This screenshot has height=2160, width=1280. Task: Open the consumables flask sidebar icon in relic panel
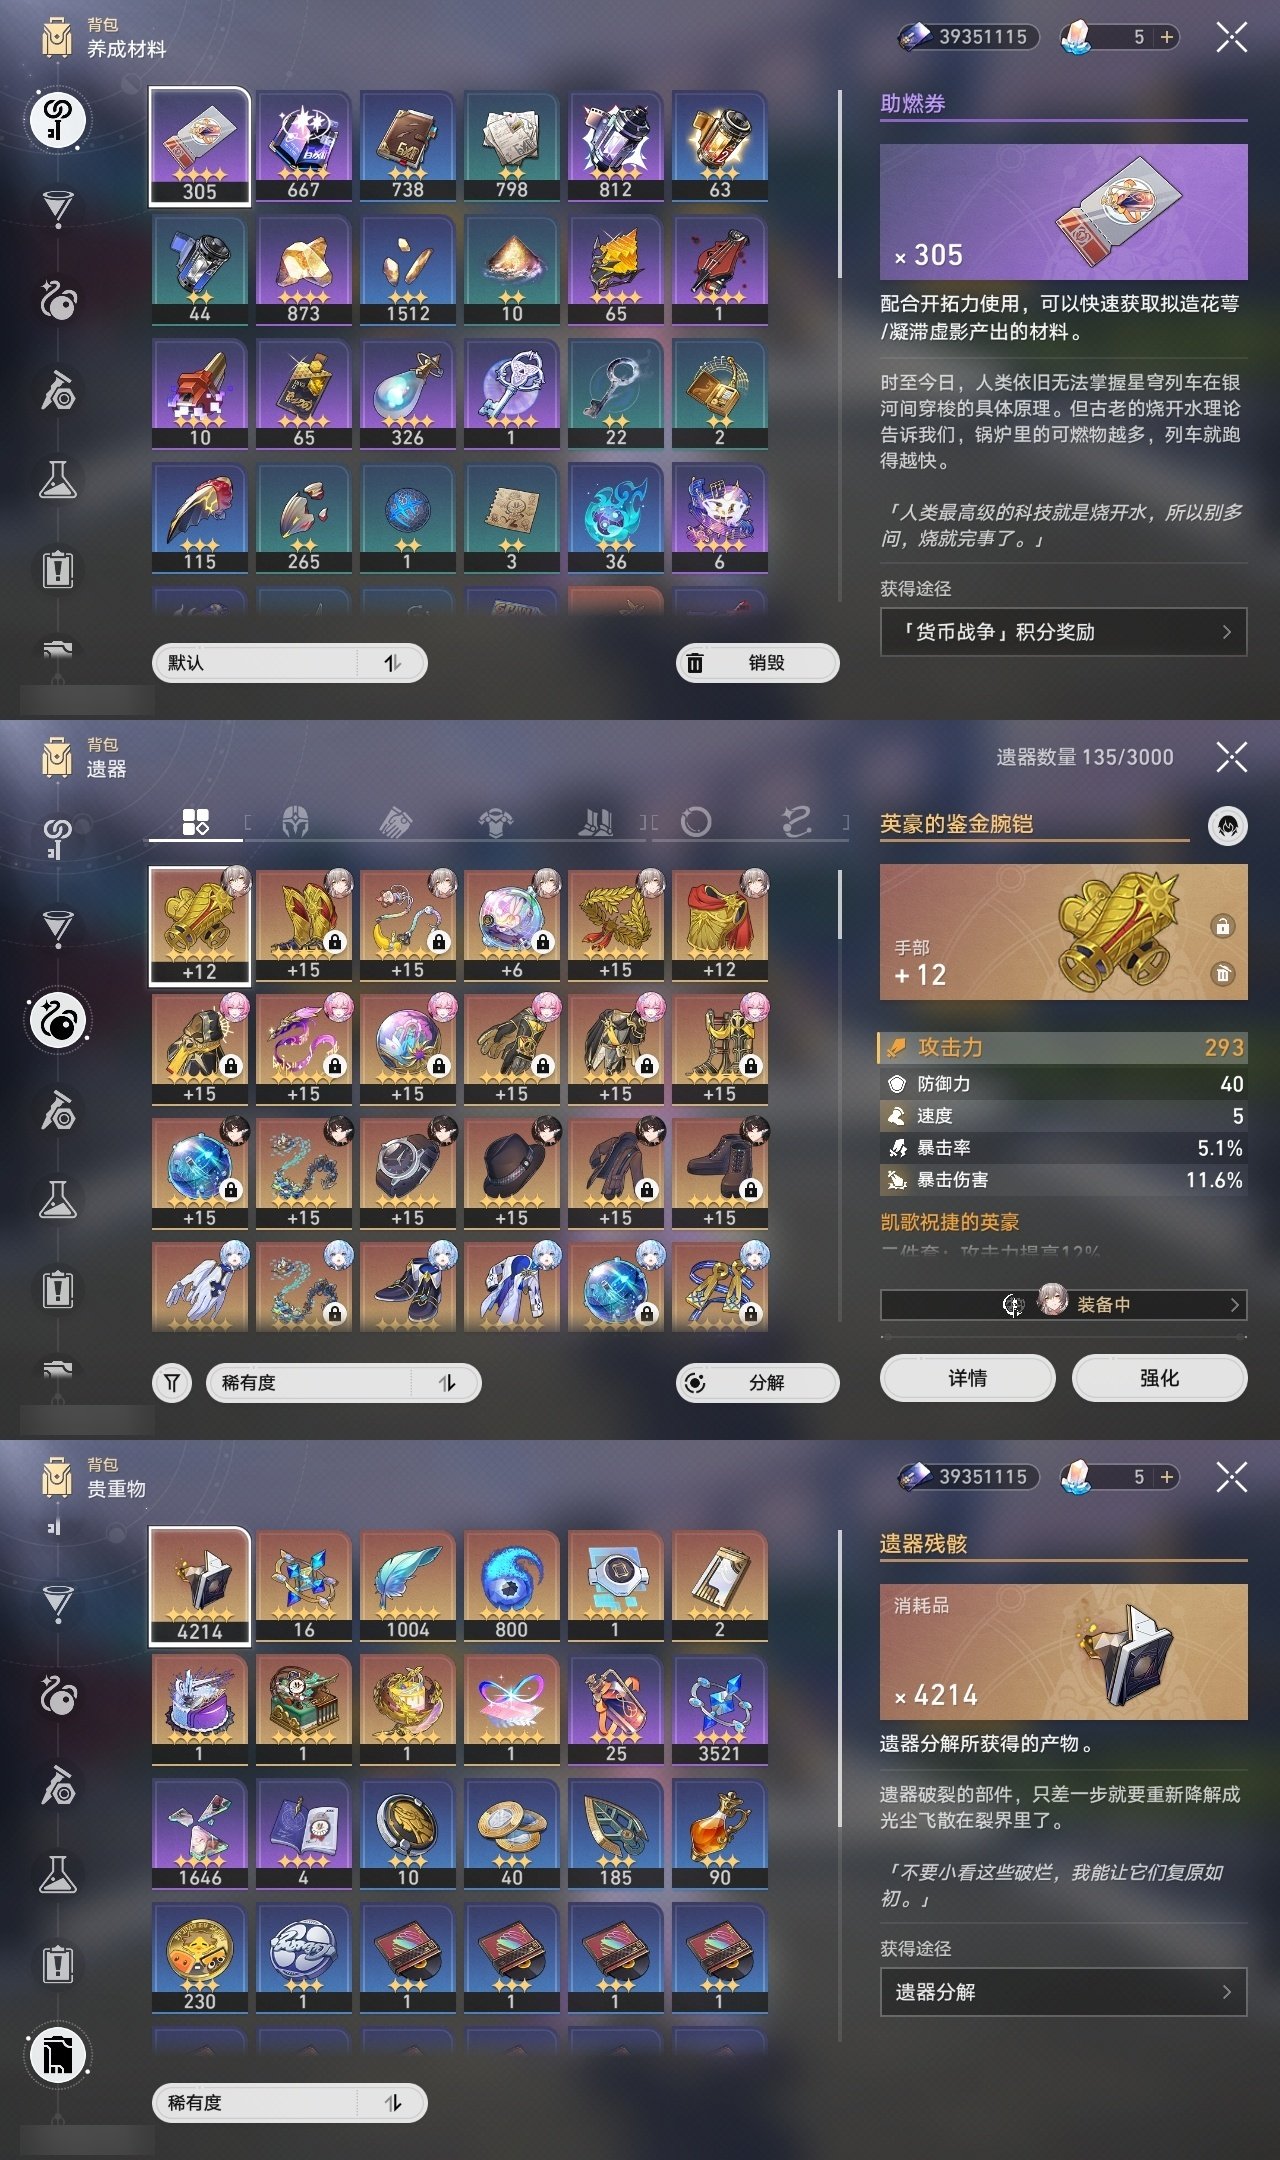tap(58, 1198)
